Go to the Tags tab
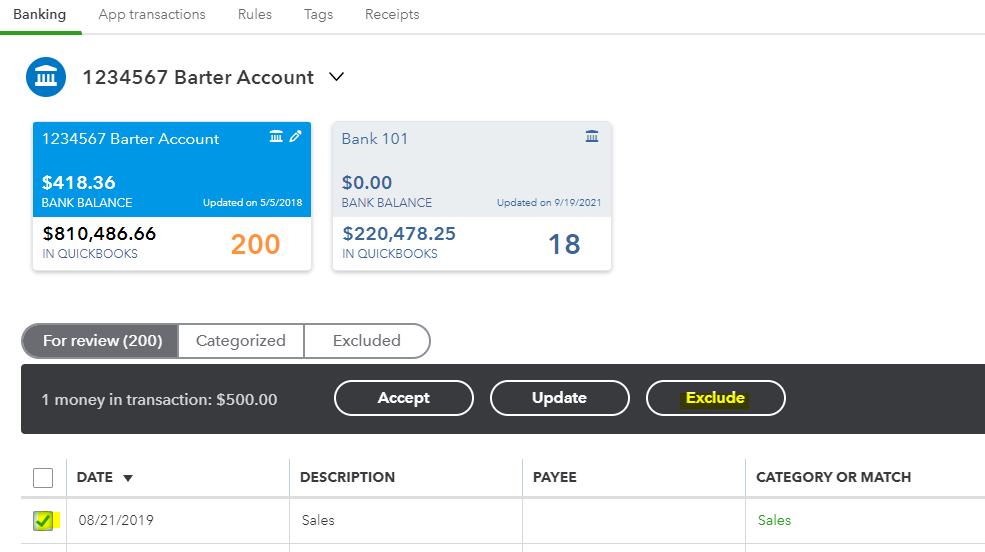Viewport: 985px width, 552px height. coord(318,15)
